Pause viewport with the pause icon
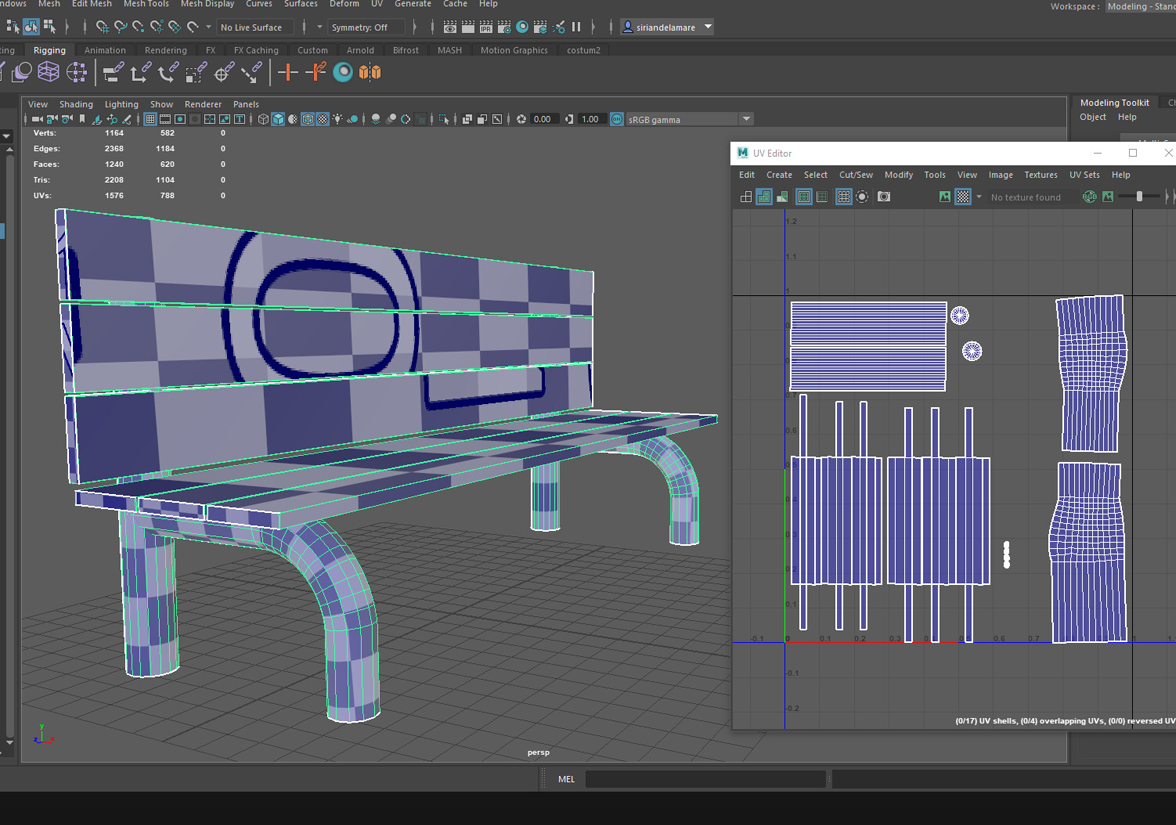Image resolution: width=1176 pixels, height=825 pixels. point(576,27)
